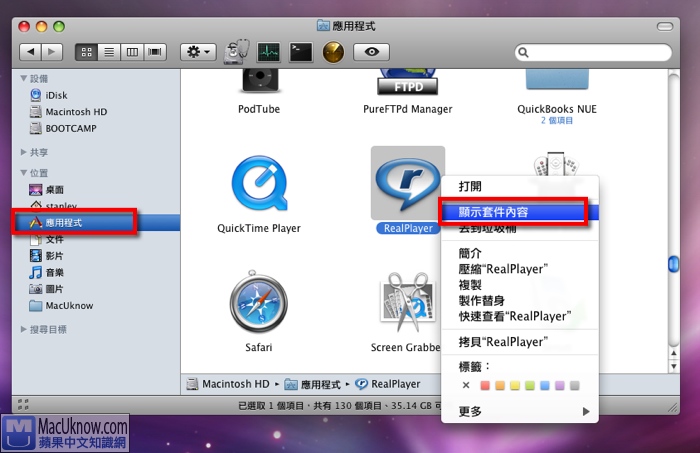Switch to list view mode
This screenshot has width=700, height=453.
point(109,52)
